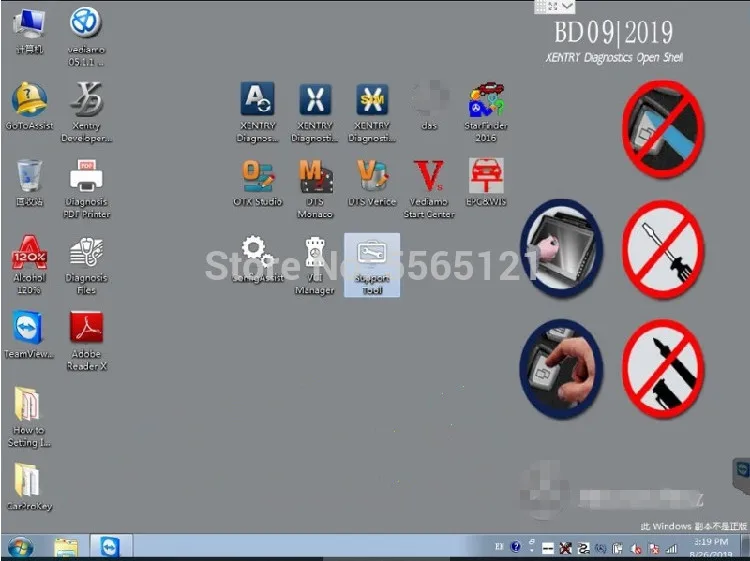Launch the DTS Venice shortcut

click(372, 183)
